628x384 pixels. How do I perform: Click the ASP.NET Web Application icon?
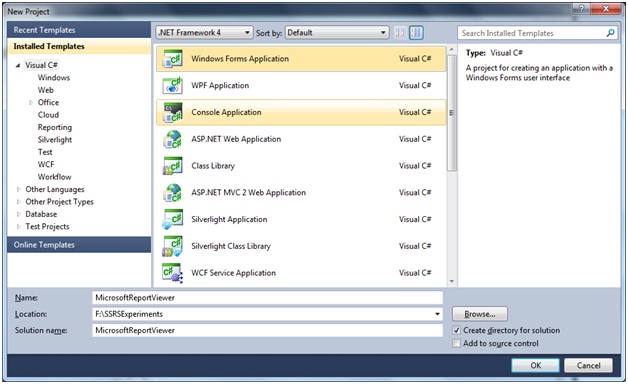coord(173,139)
